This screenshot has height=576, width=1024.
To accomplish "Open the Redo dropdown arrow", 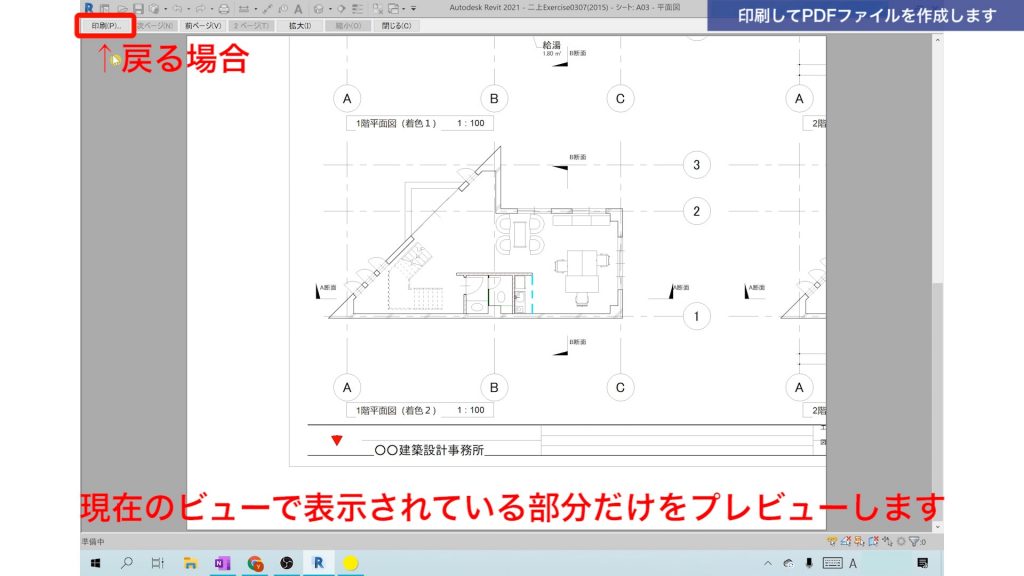I will coord(212,6).
